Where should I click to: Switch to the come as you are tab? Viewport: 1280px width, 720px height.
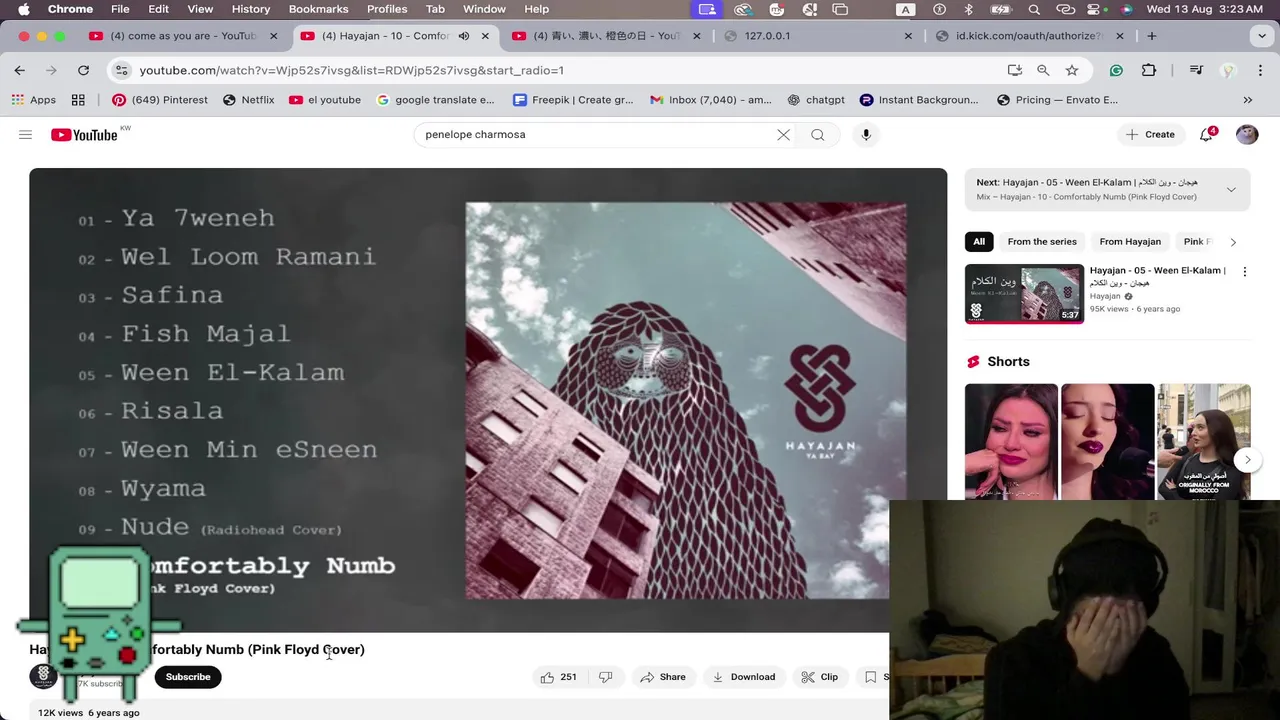(x=184, y=36)
